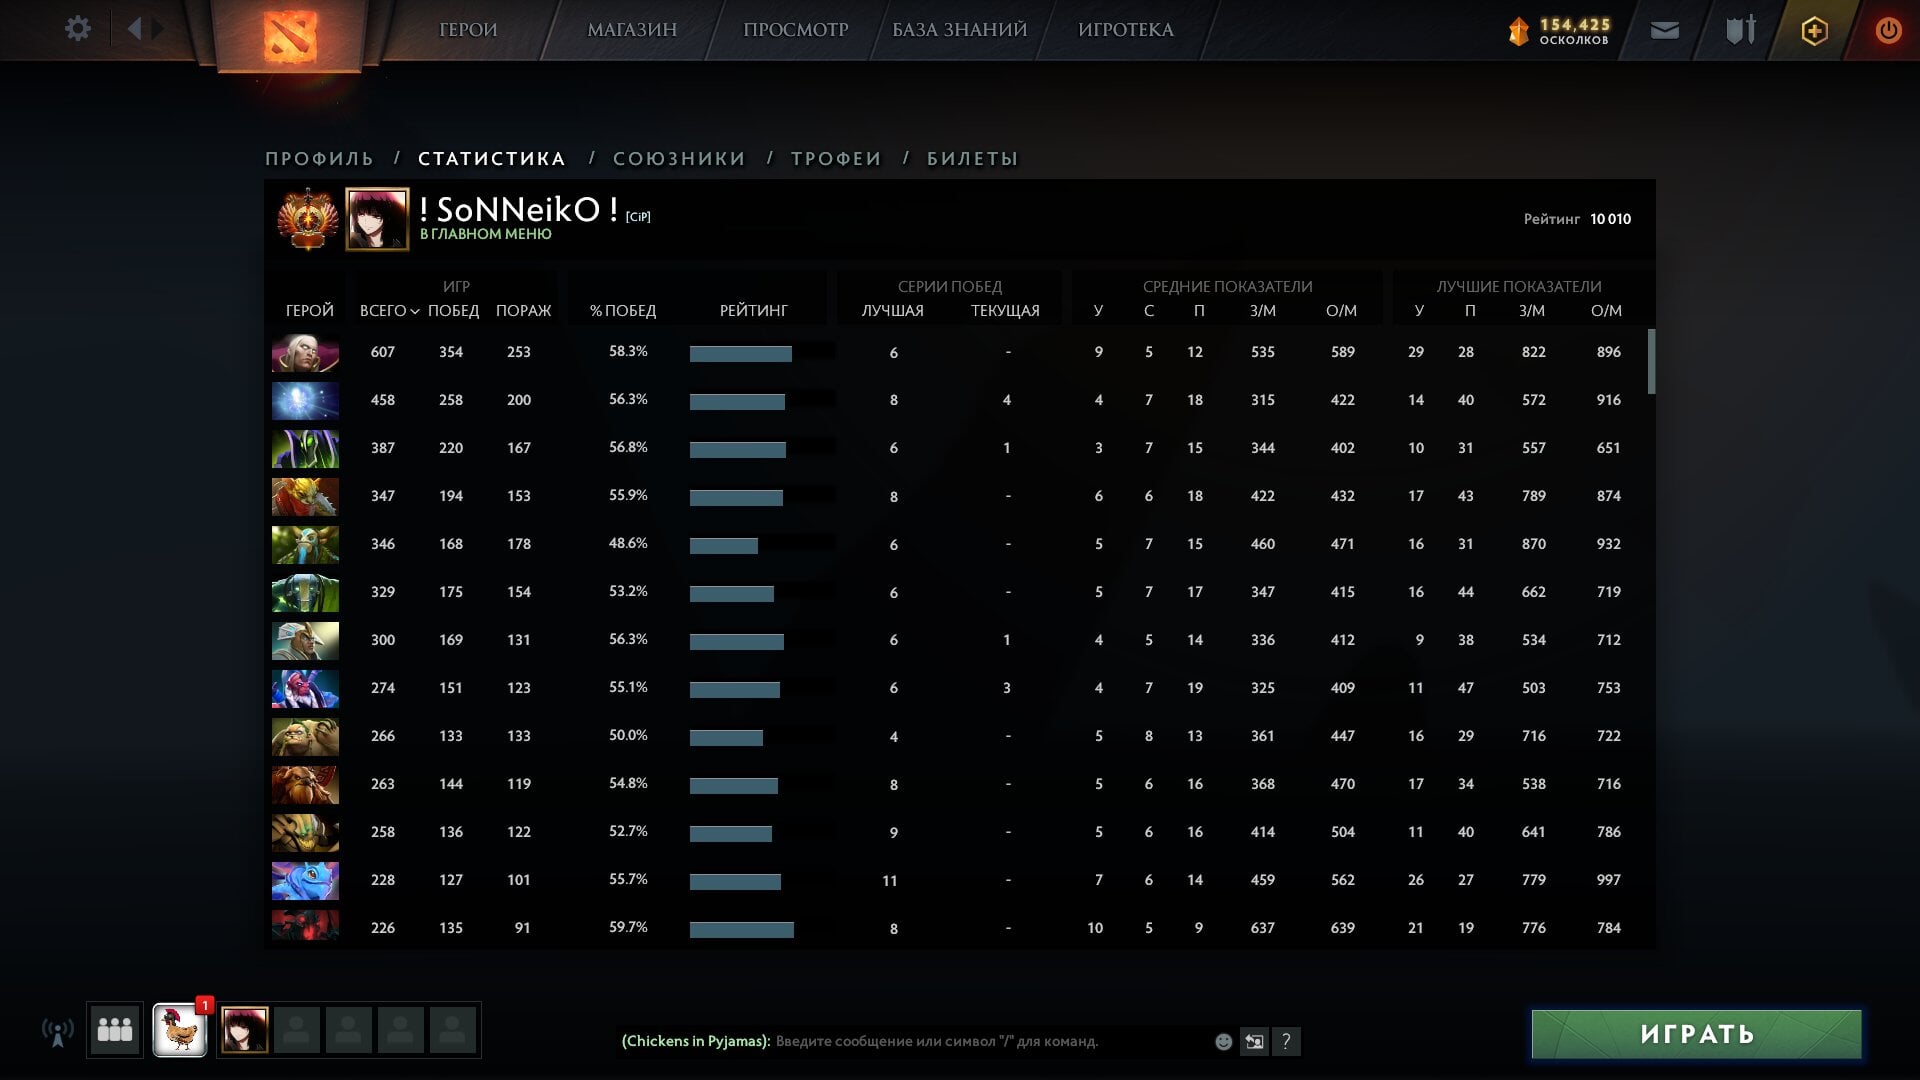The width and height of the screenshot is (1920, 1080).
Task: Click the Dota Plus hexagon icon
Action: pos(1814,31)
